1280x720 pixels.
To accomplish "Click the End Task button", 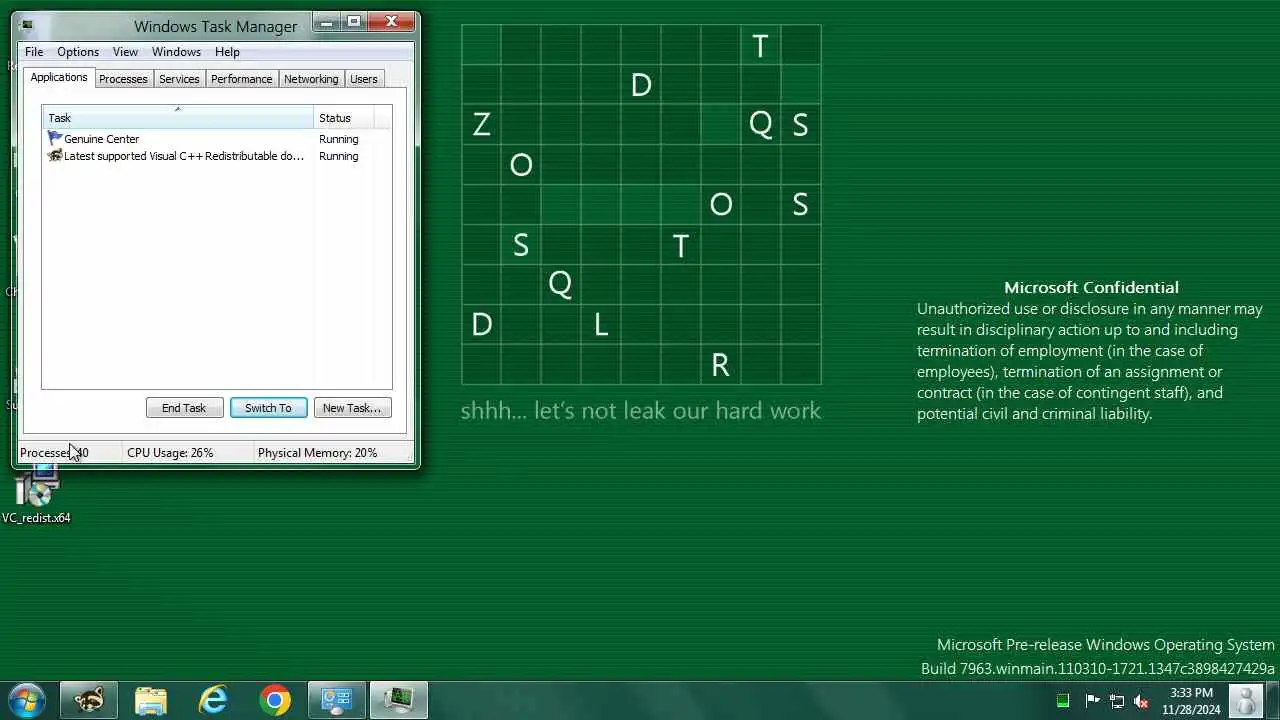I will (x=184, y=408).
